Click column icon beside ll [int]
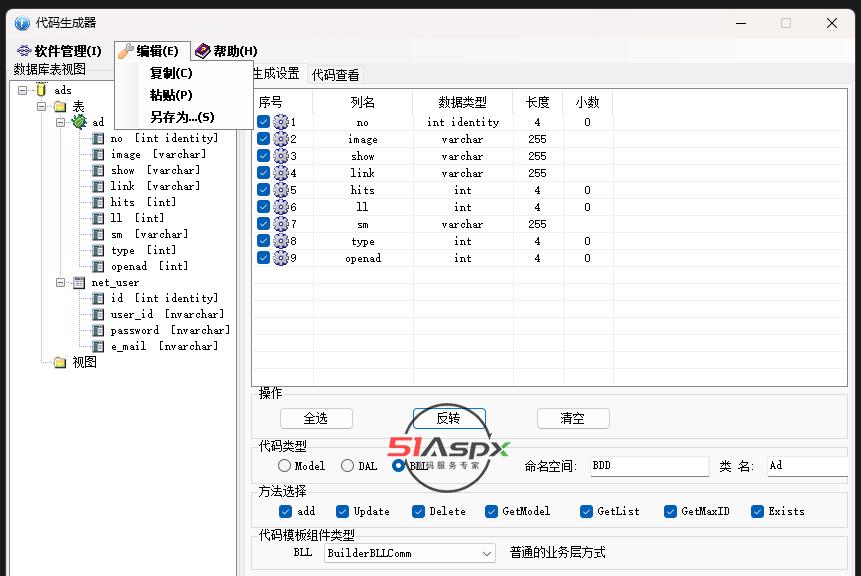Image resolution: width=861 pixels, height=576 pixels. 98,218
